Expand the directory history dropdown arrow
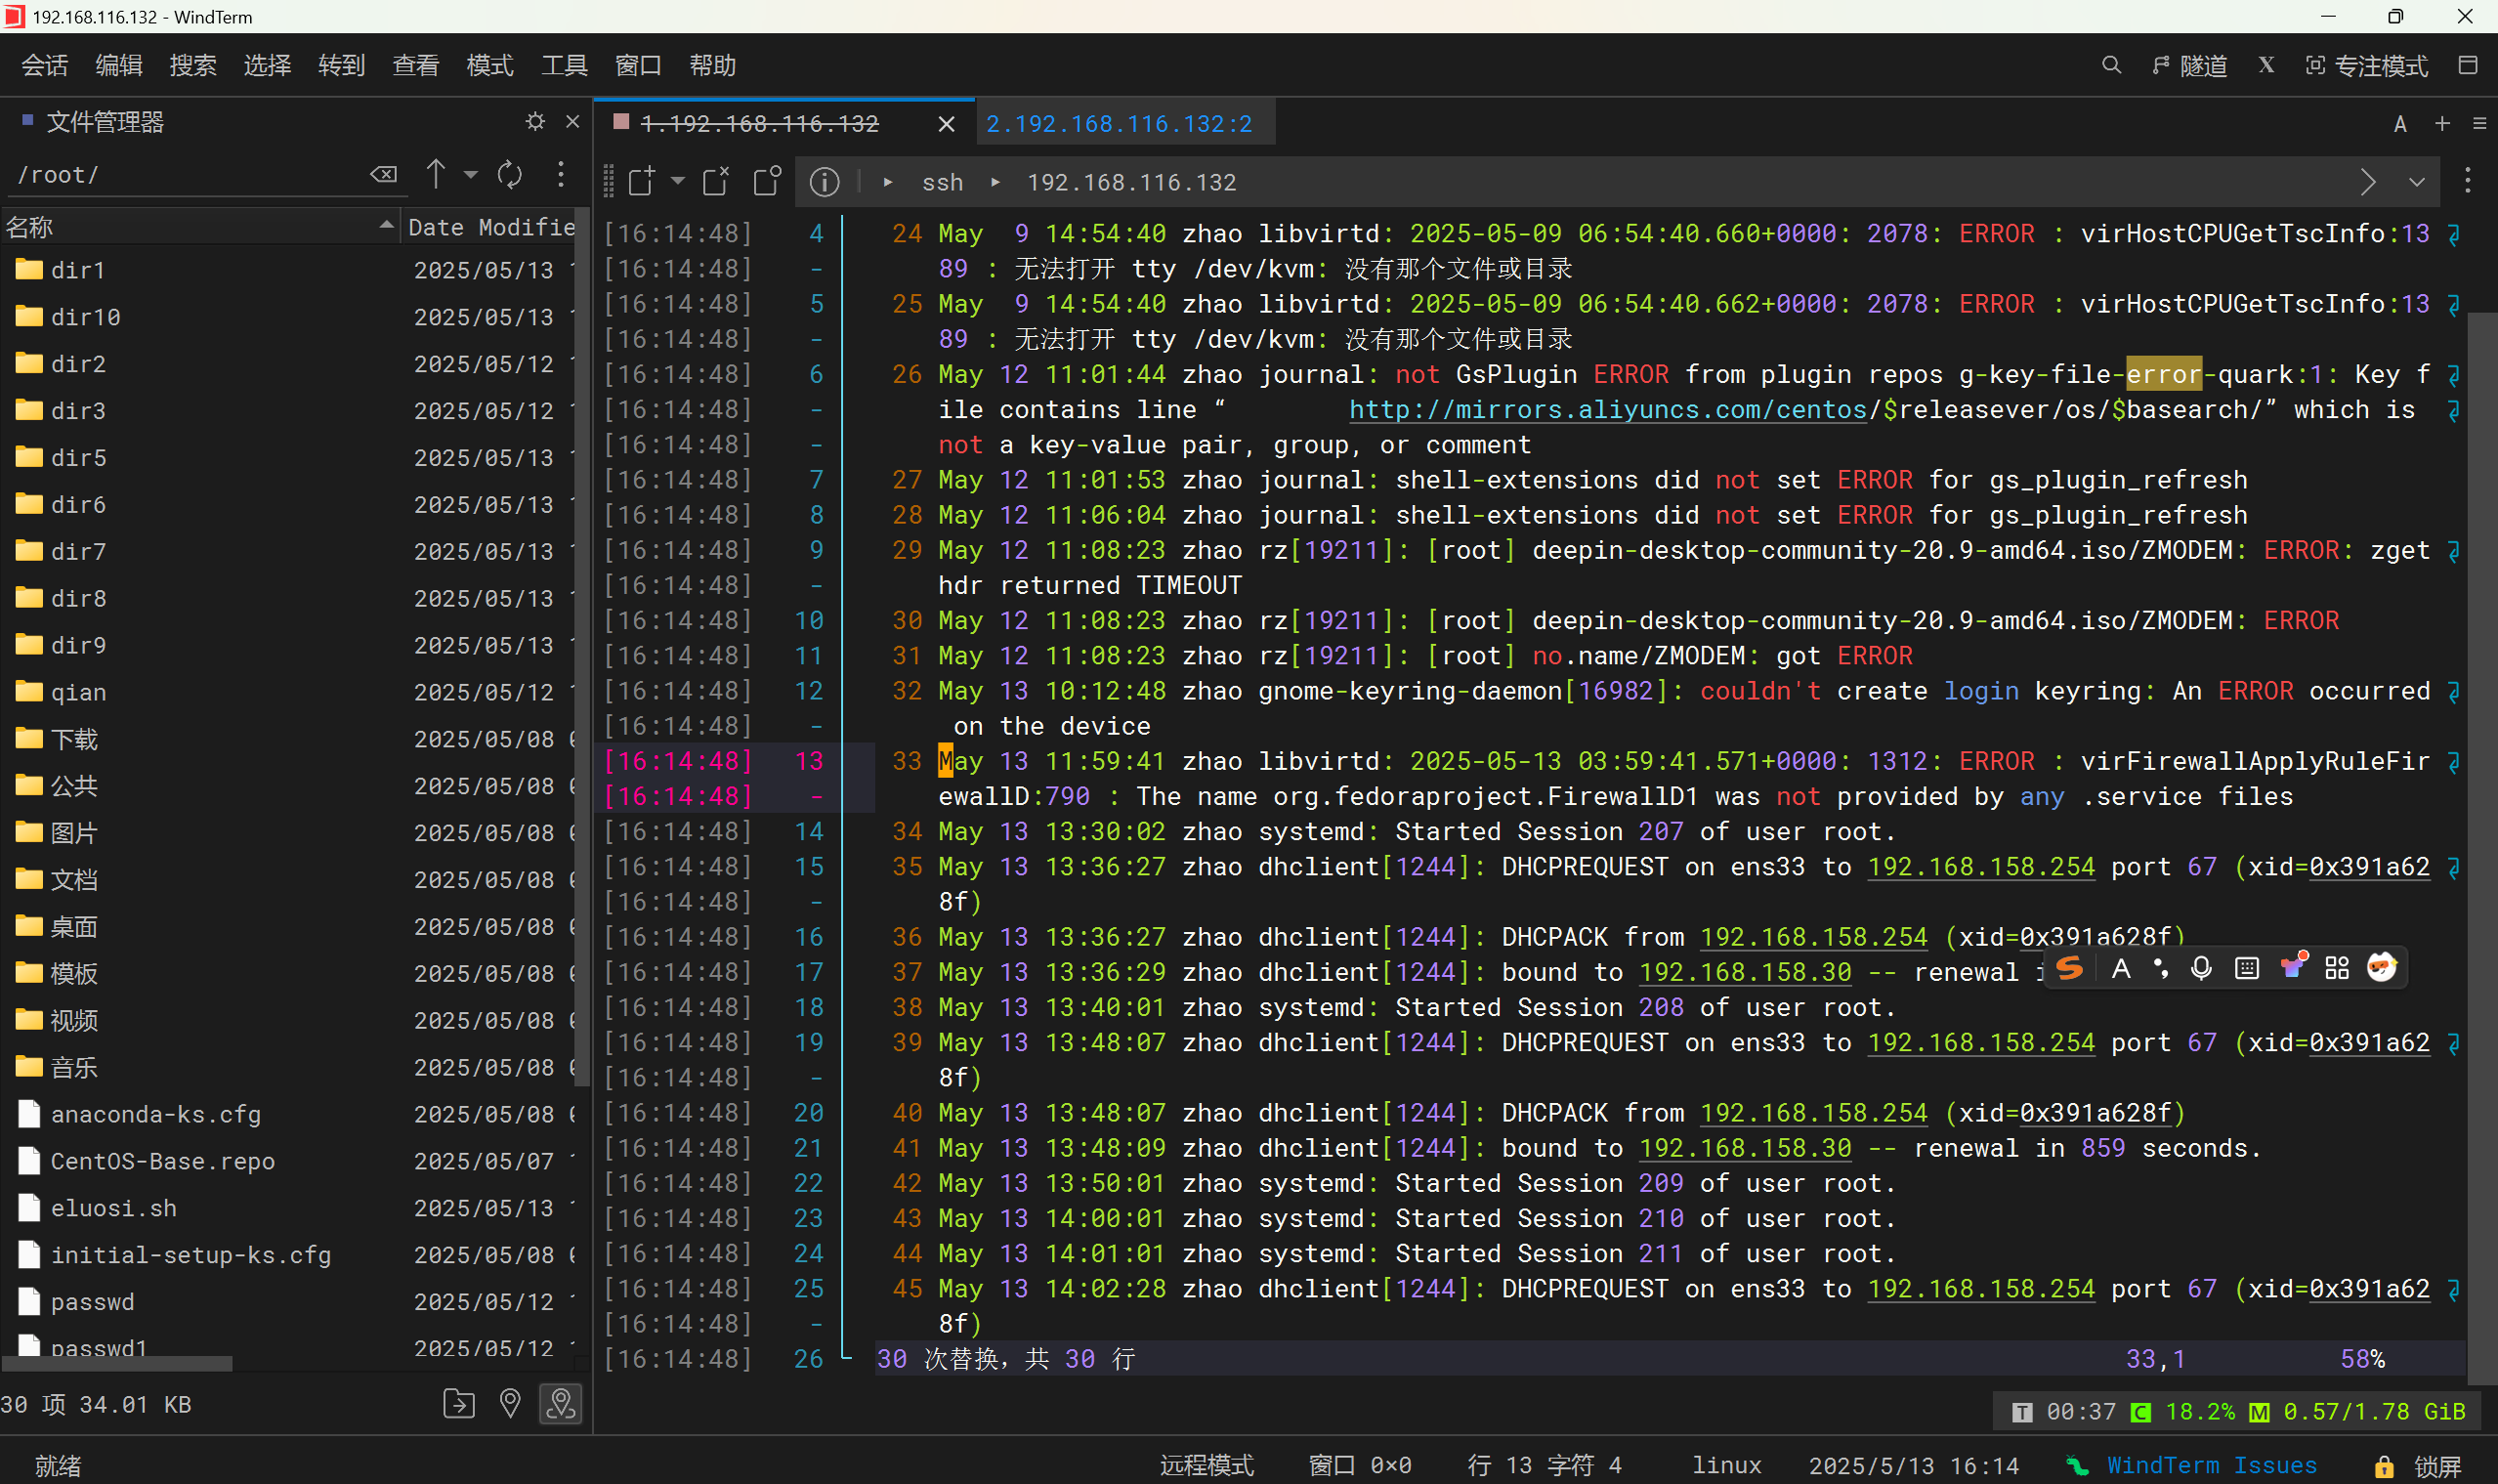This screenshot has width=2498, height=1484. 470,175
